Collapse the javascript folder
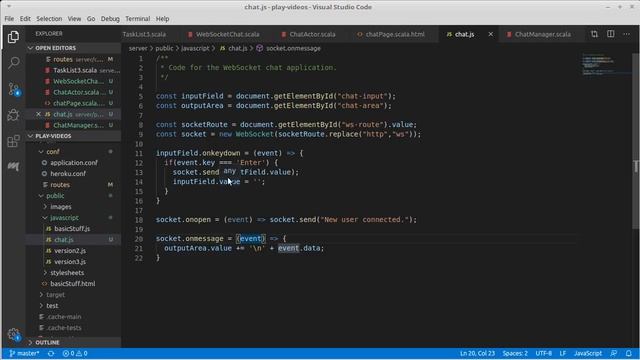Viewport: 640px width, 360px height. tap(73, 218)
